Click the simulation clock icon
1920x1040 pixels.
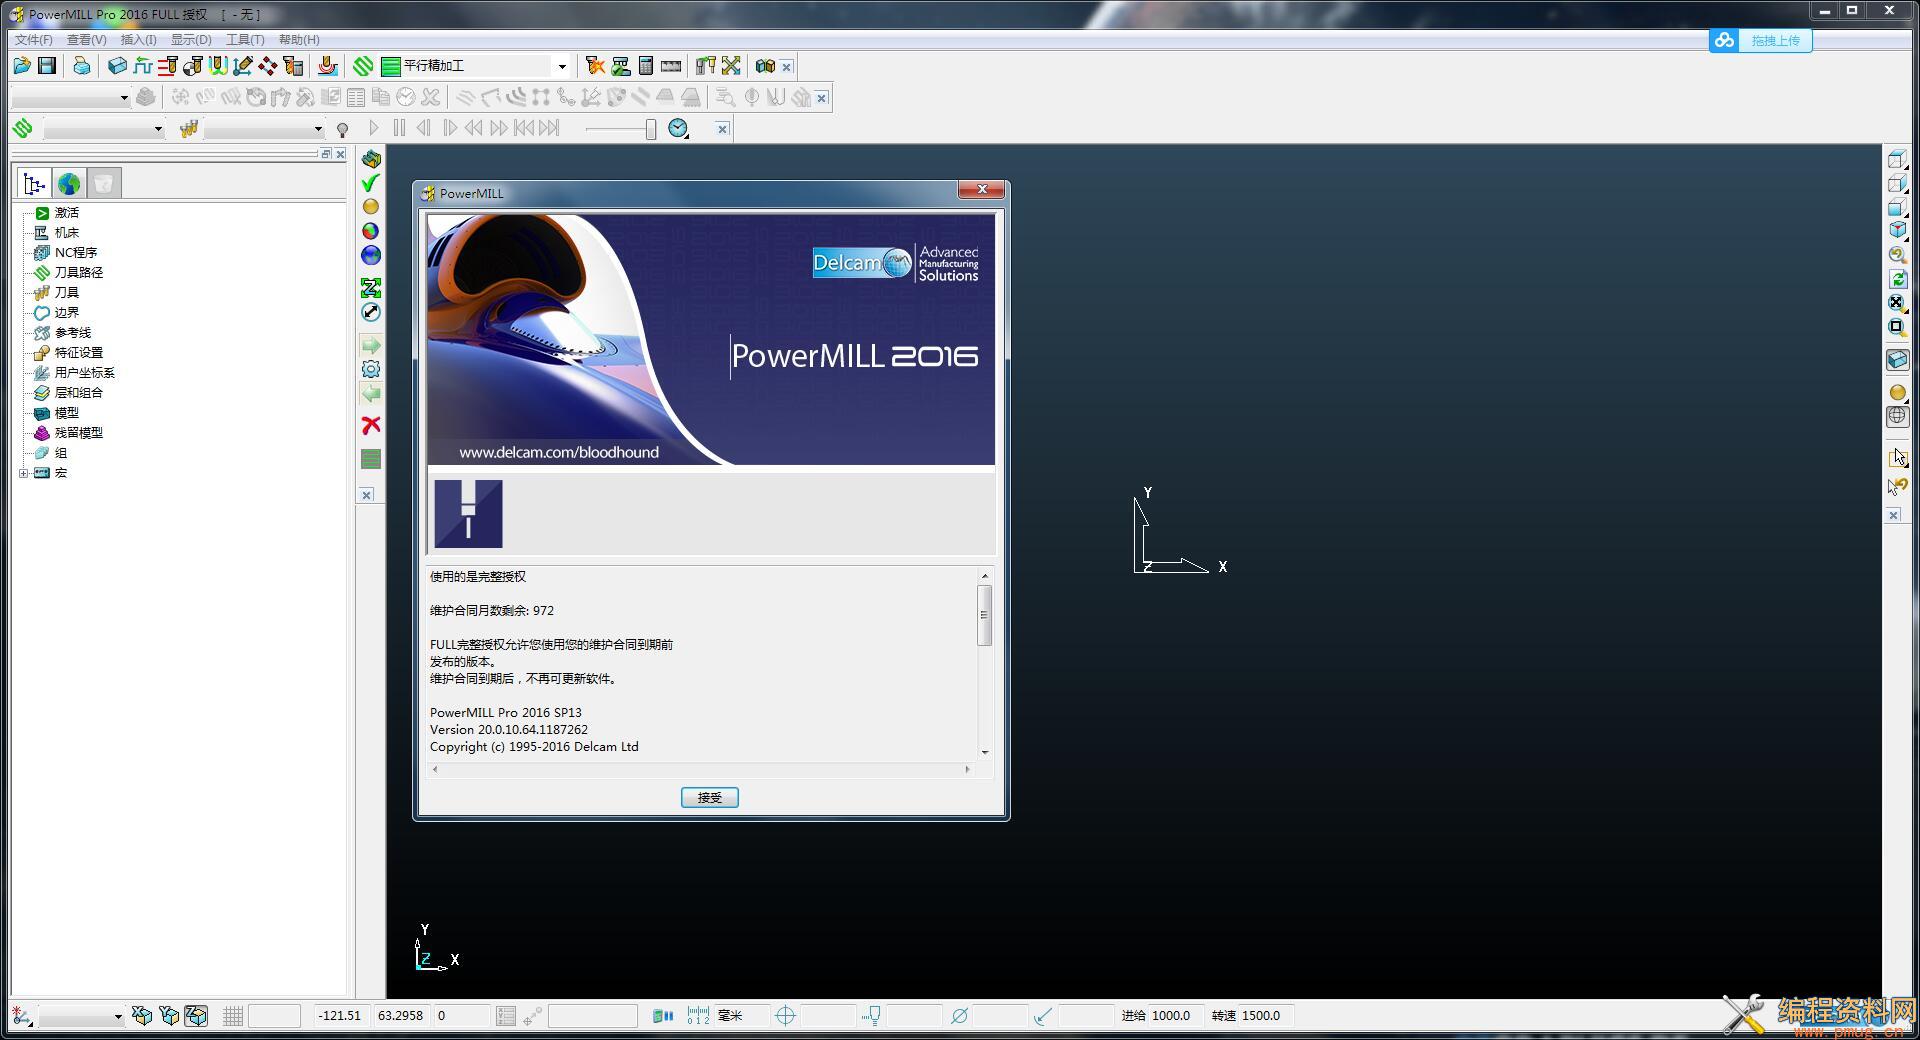pyautogui.click(x=678, y=128)
